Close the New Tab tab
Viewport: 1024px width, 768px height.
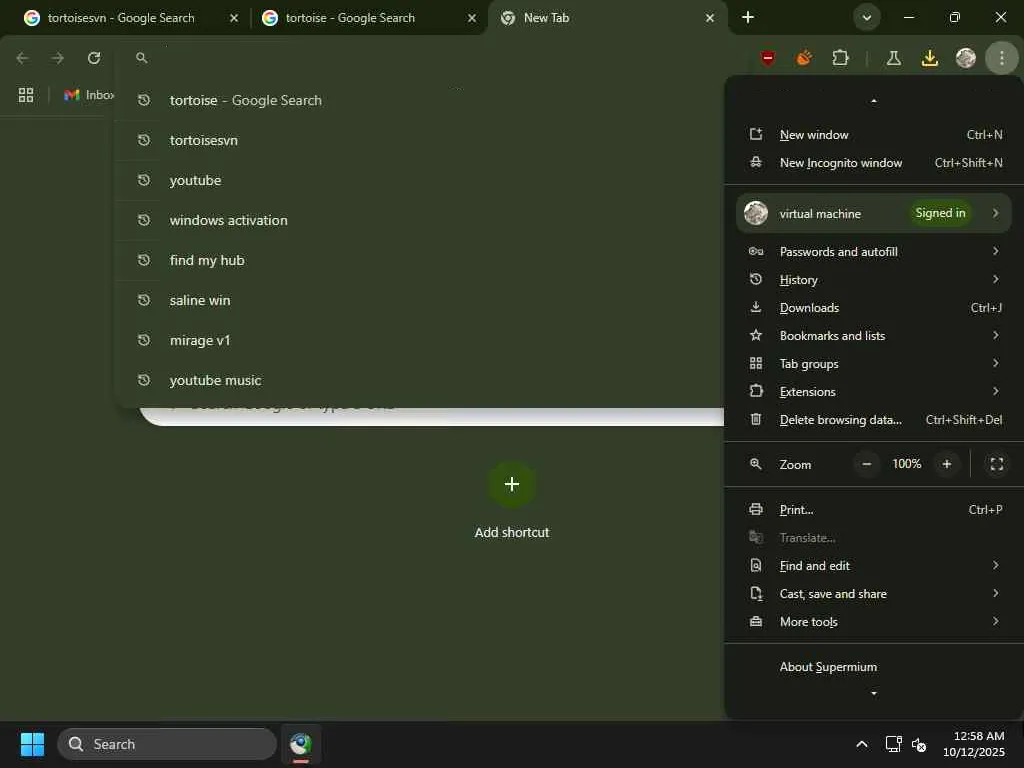pos(710,18)
